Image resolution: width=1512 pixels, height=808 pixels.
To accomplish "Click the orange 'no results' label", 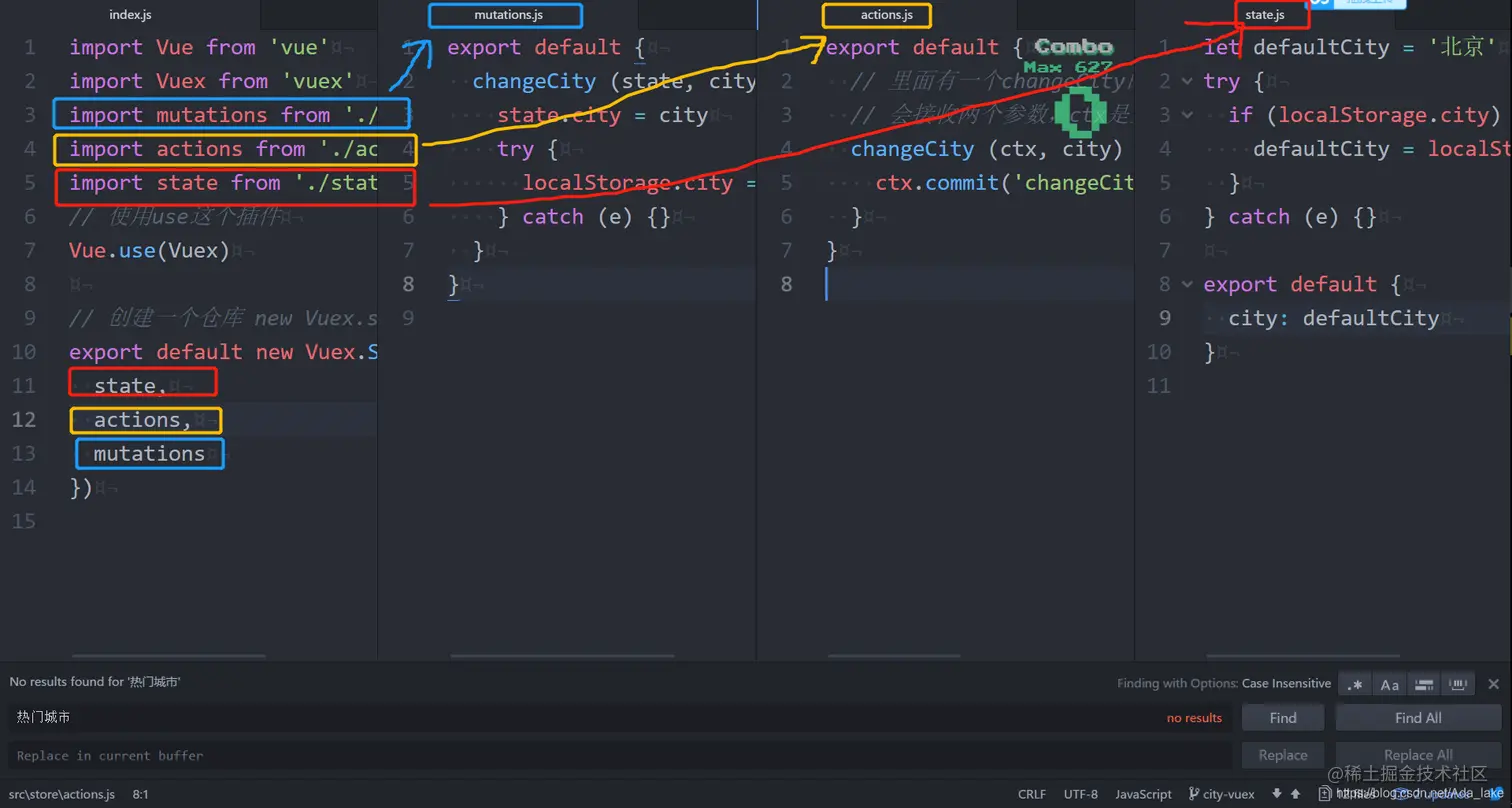I will pyautogui.click(x=1194, y=718).
